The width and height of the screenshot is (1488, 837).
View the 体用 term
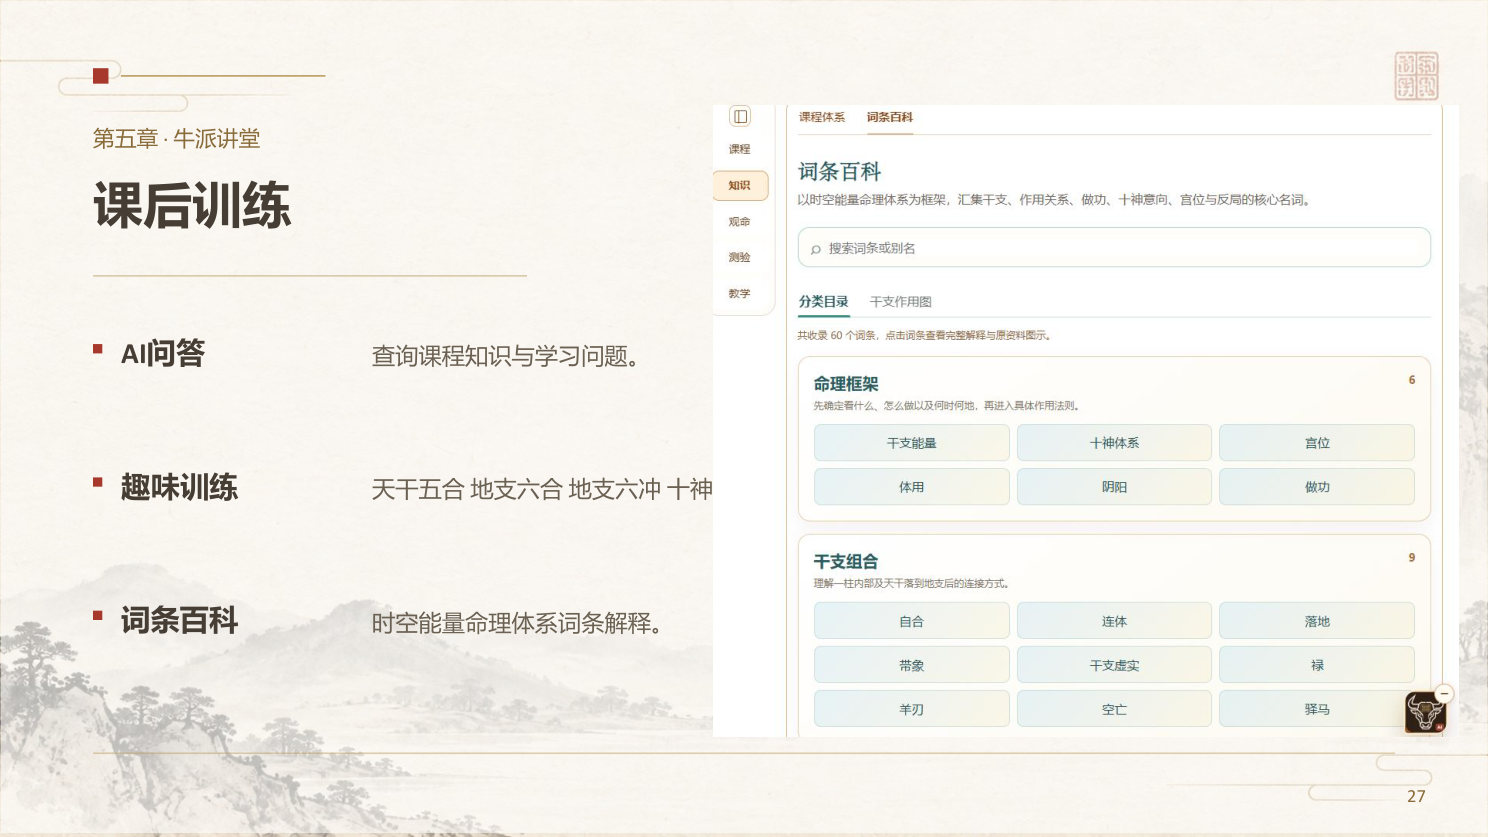(912, 487)
